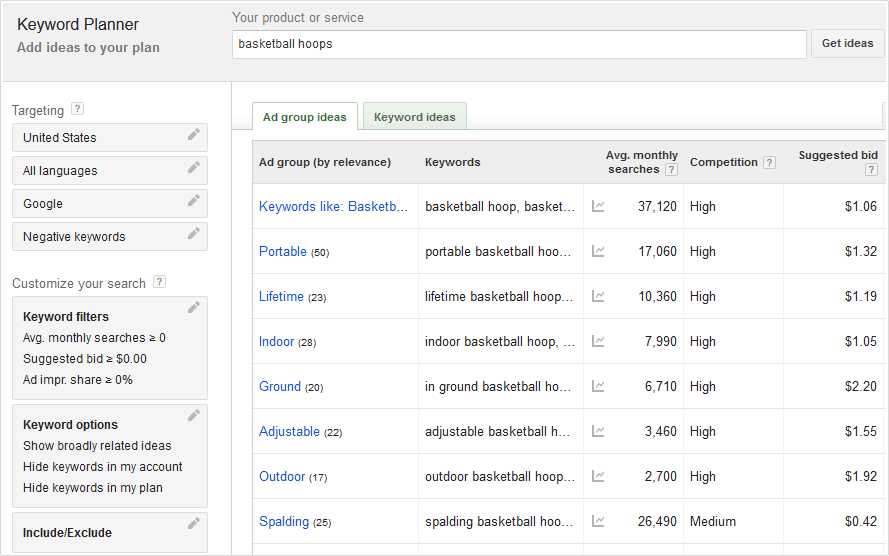
Task: Click the $2.20 suggested bid value
Action: 861,387
